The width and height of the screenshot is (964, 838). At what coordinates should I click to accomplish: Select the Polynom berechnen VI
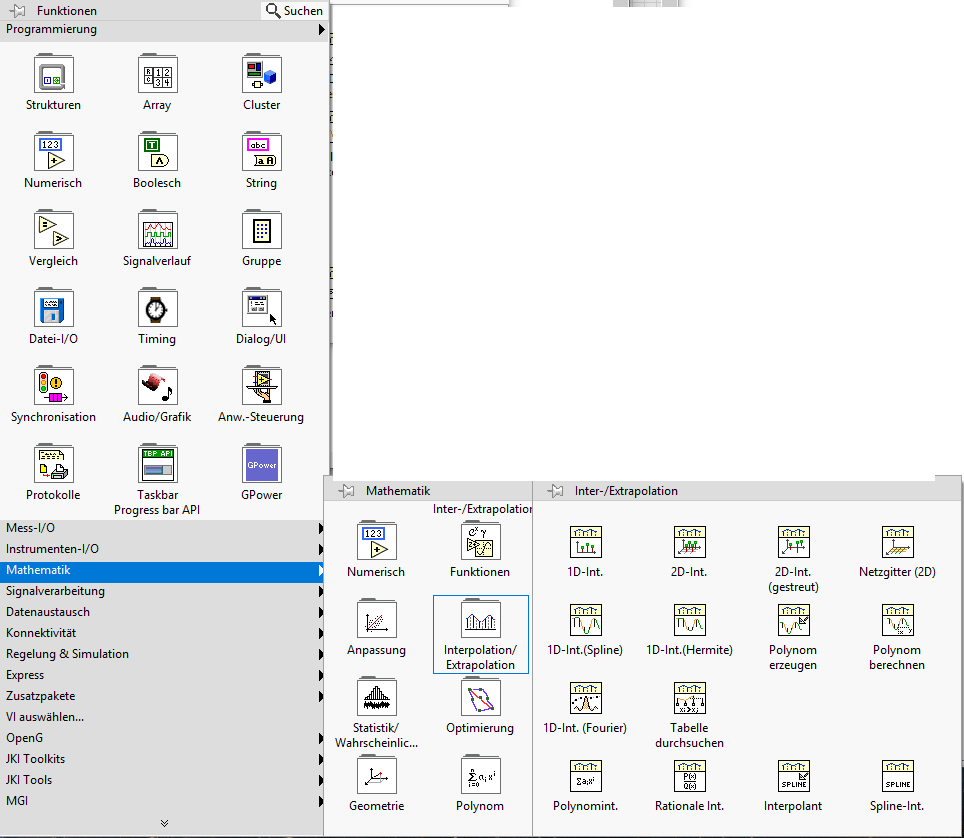pos(898,620)
